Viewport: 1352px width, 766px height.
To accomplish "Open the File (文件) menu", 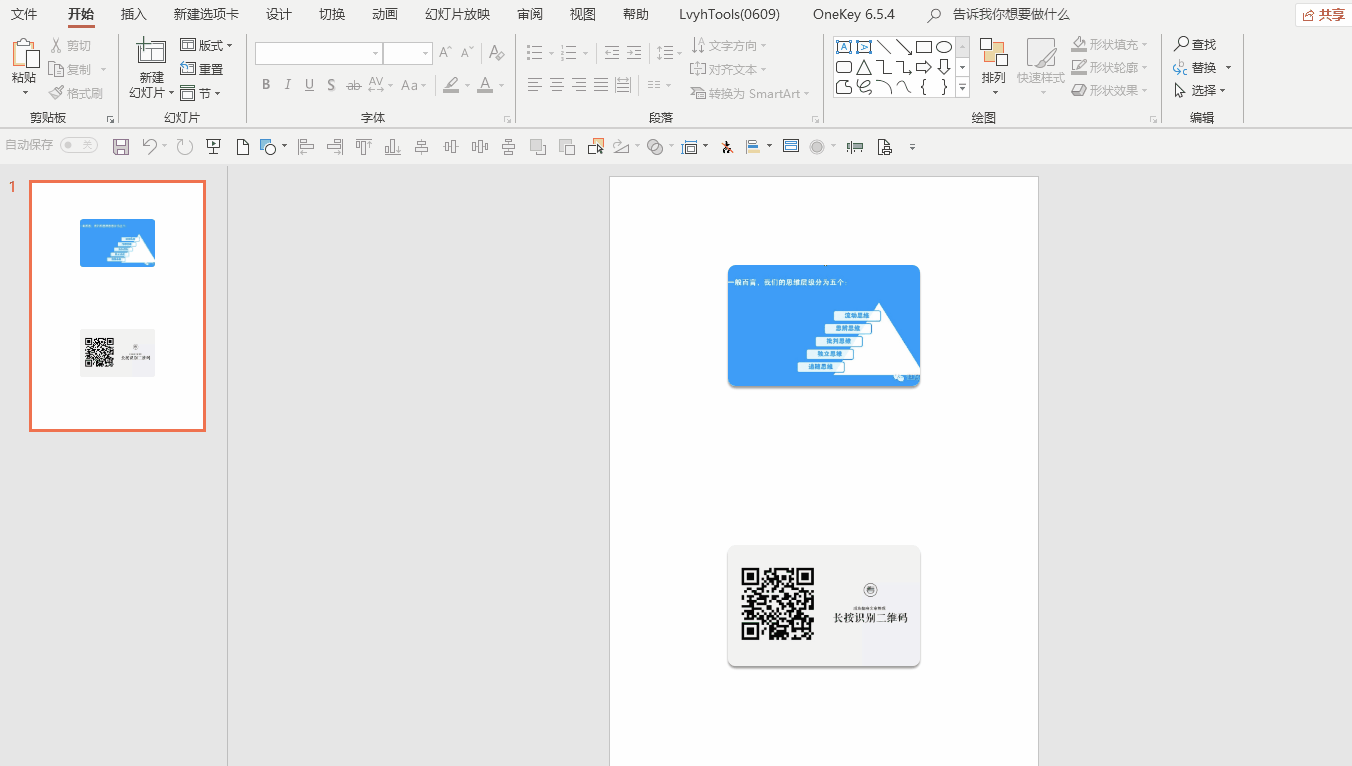I will click(24, 14).
